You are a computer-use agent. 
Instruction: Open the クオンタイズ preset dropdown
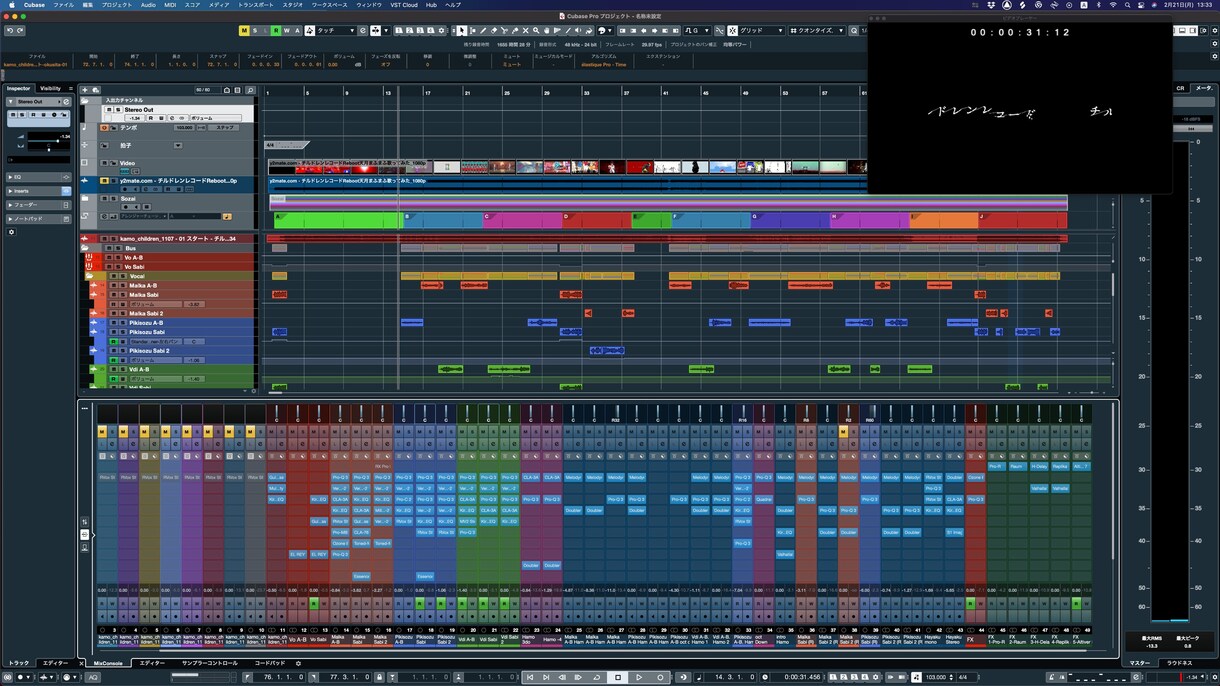pos(817,31)
